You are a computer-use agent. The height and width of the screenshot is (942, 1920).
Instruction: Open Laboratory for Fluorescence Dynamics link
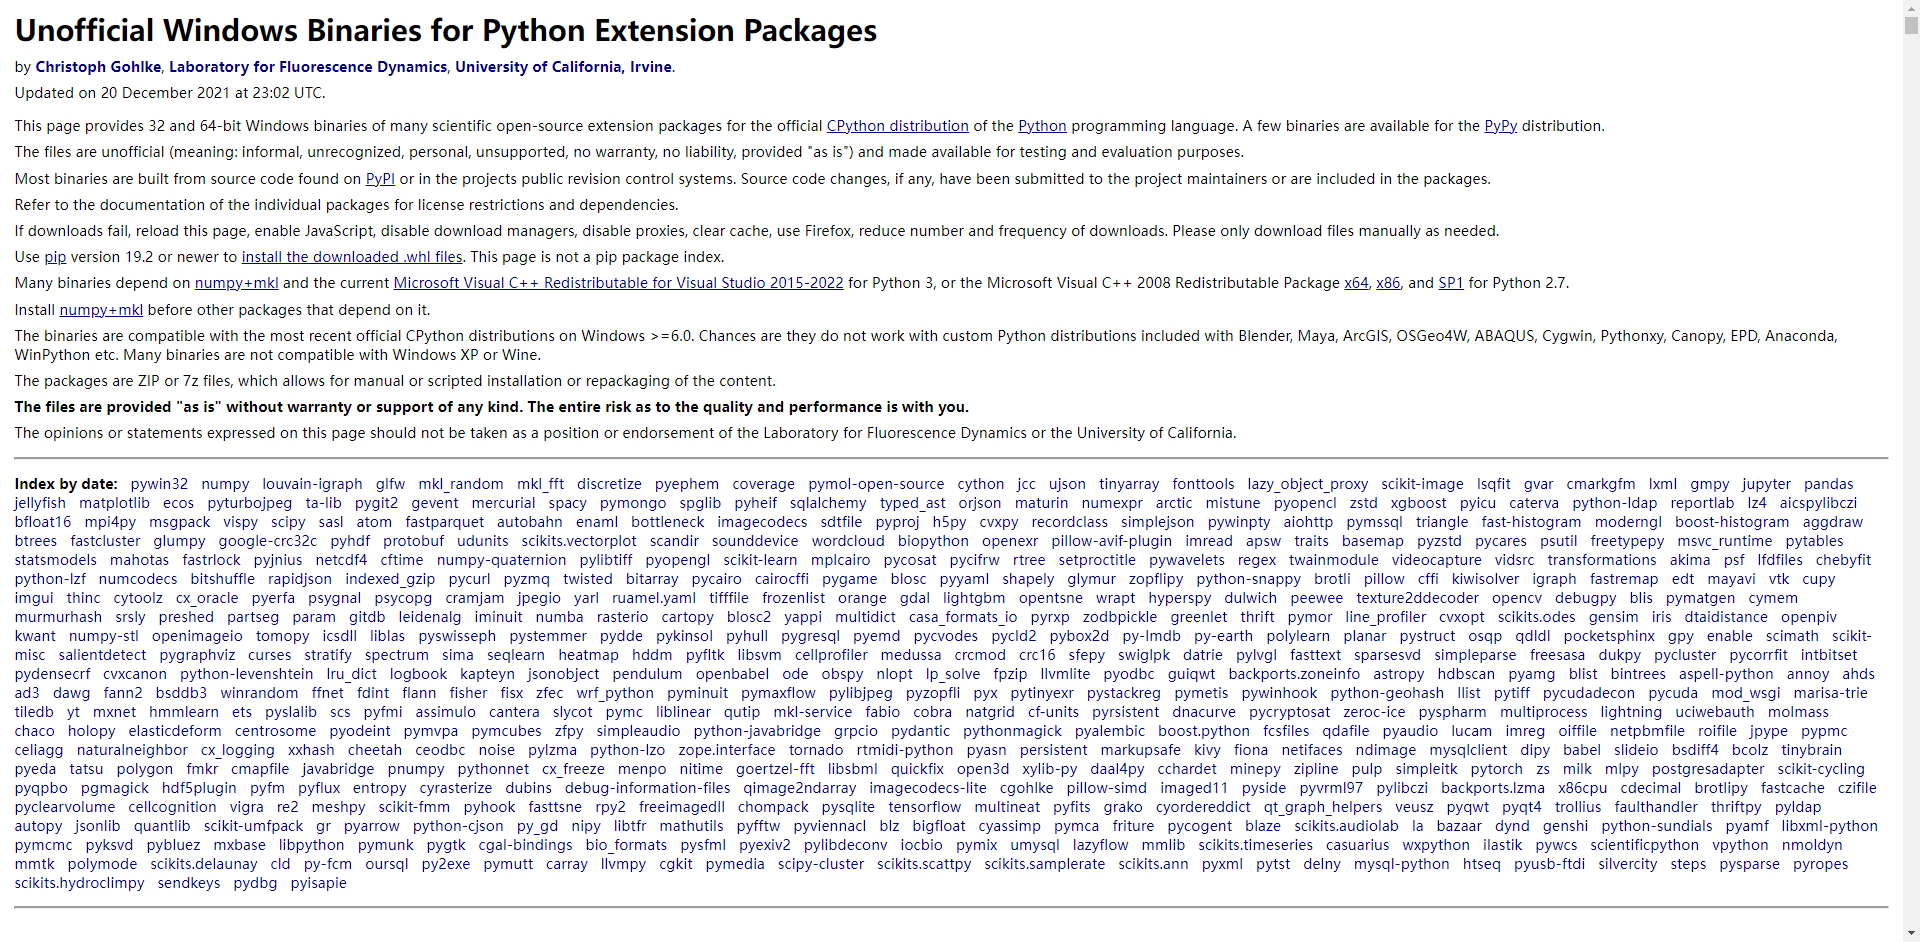pos(308,67)
